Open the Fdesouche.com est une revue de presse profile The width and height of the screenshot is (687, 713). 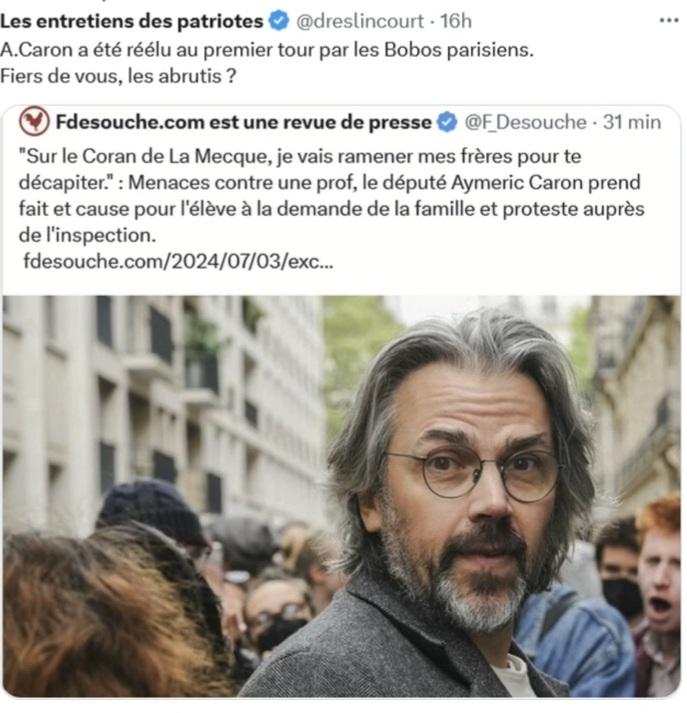click(x=244, y=122)
